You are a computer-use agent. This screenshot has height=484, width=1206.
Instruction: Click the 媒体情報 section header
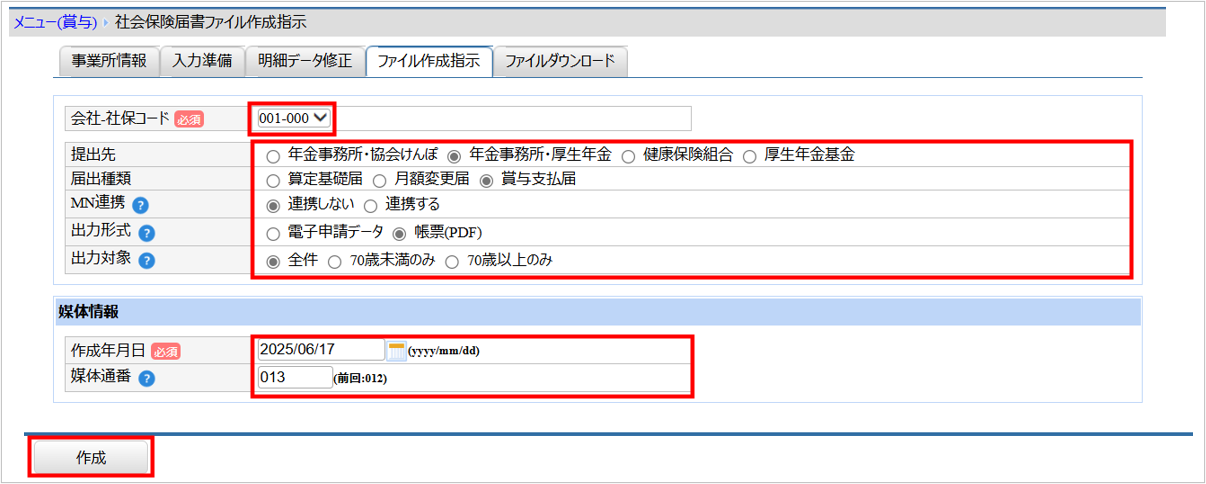pyautogui.click(x=598, y=312)
